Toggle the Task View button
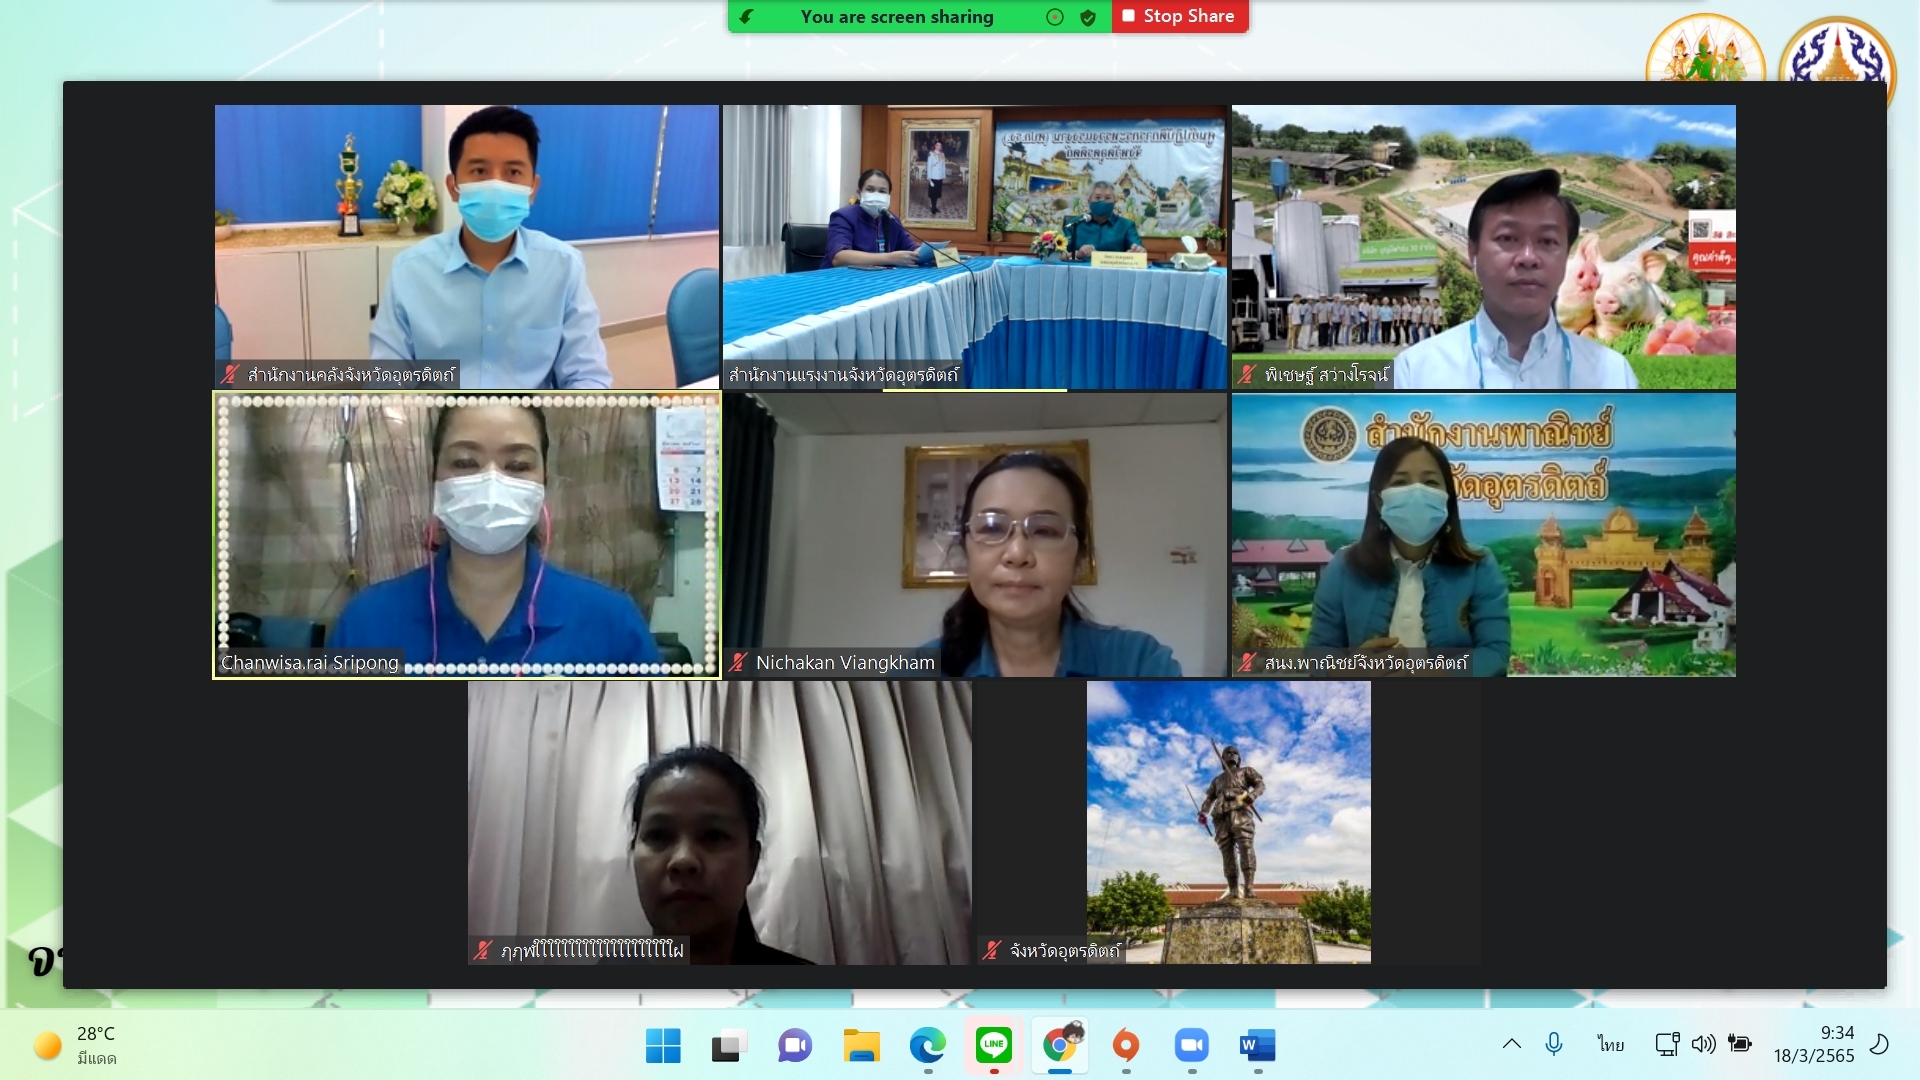This screenshot has width=1920, height=1080. (x=729, y=1045)
